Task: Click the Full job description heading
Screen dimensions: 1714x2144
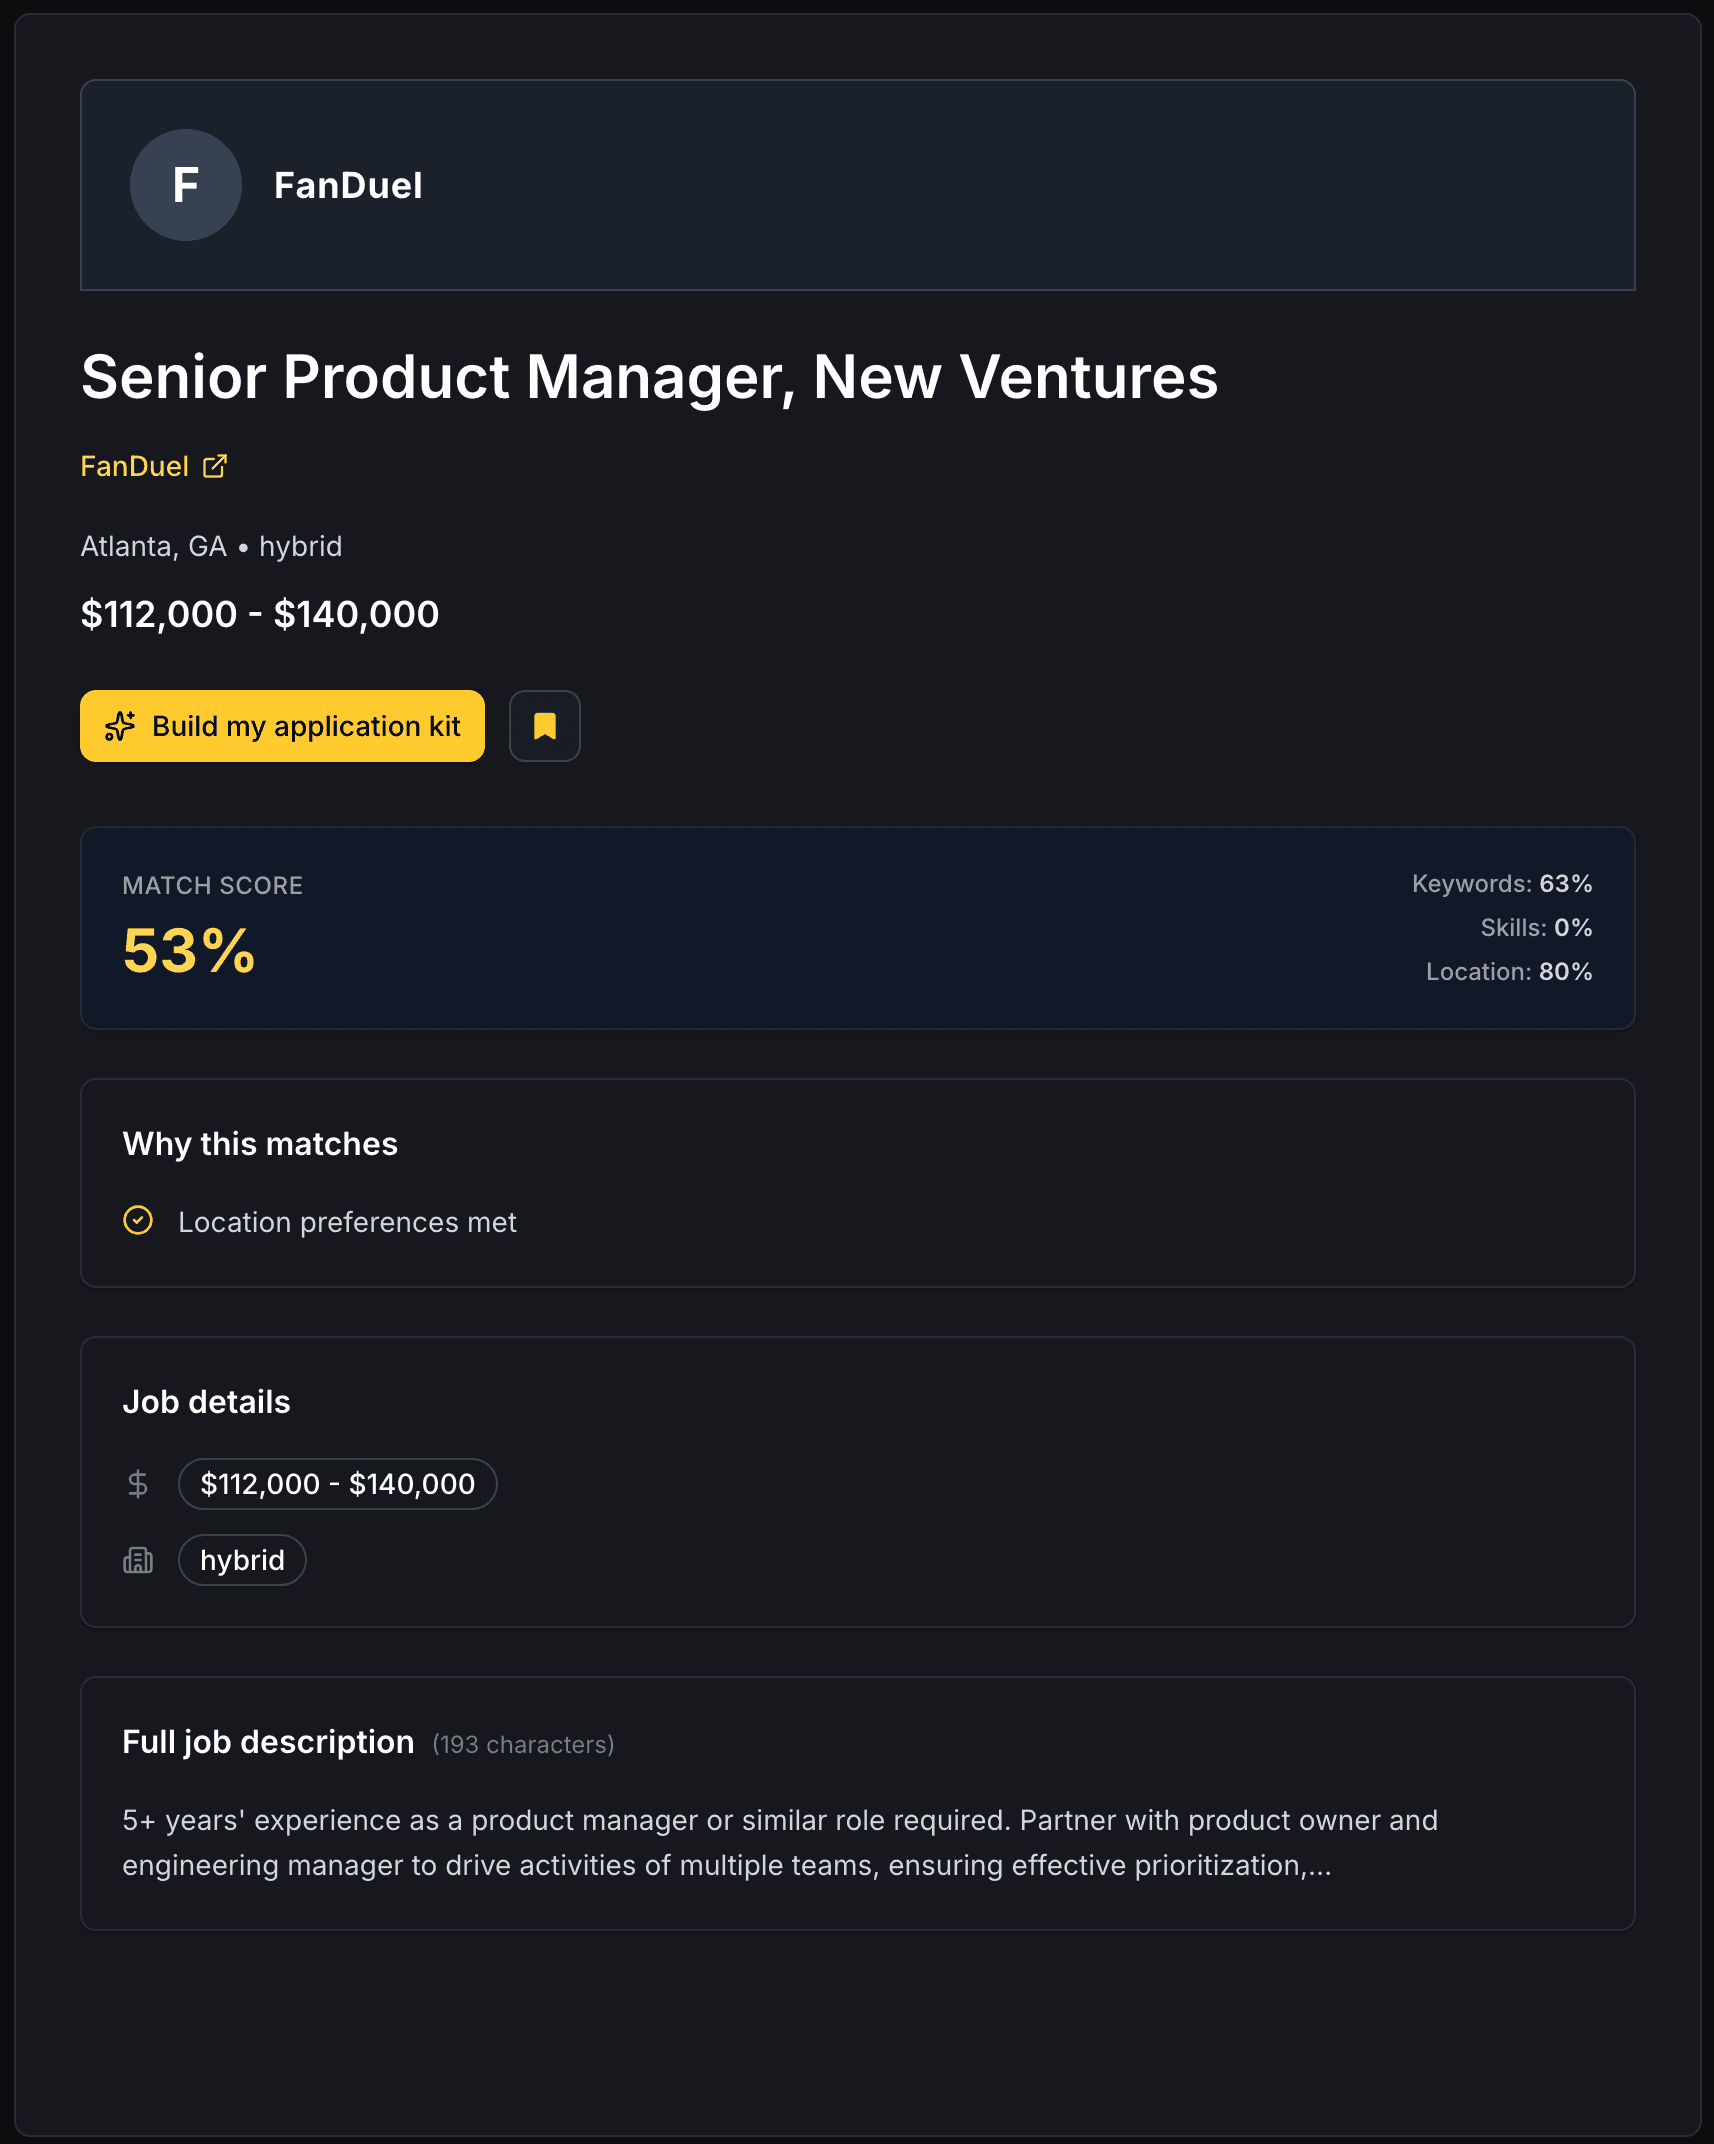Action: pyautogui.click(x=268, y=1742)
